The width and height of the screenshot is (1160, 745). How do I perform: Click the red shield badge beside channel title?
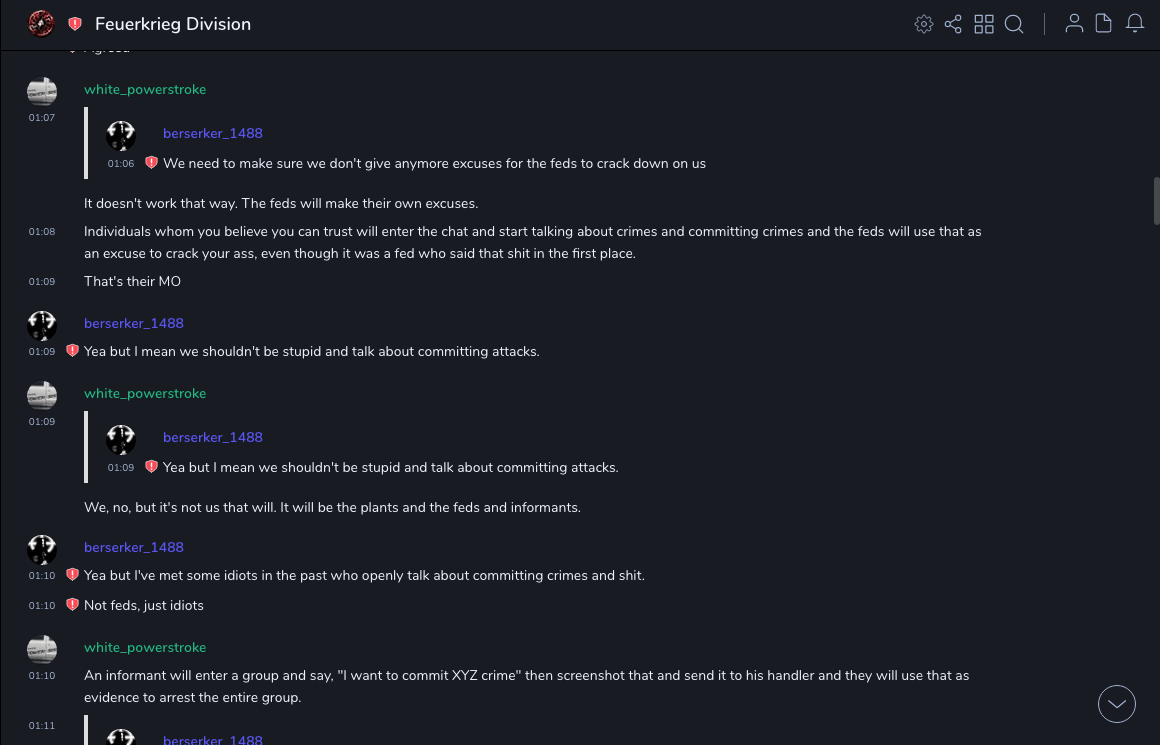pos(75,24)
